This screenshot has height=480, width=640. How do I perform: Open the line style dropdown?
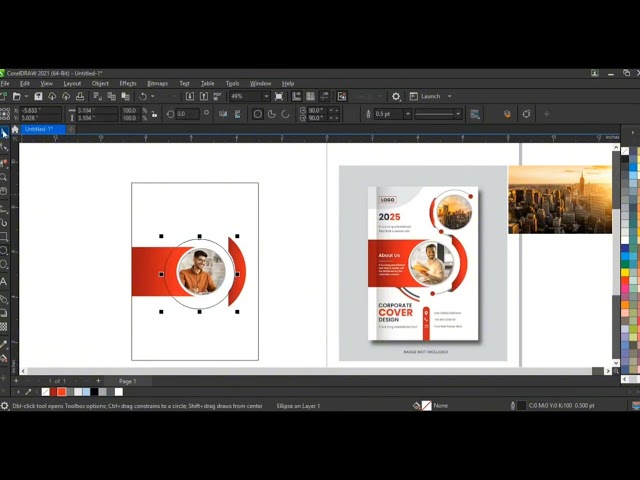click(458, 114)
